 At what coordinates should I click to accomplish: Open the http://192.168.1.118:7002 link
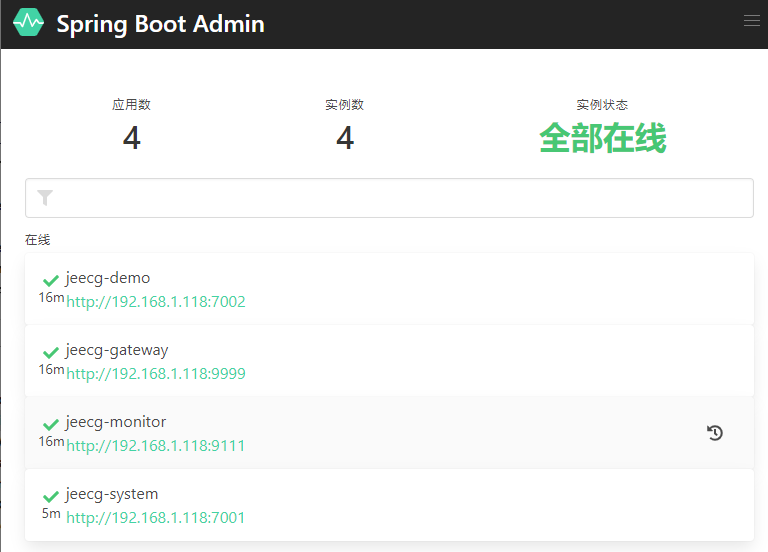(156, 302)
